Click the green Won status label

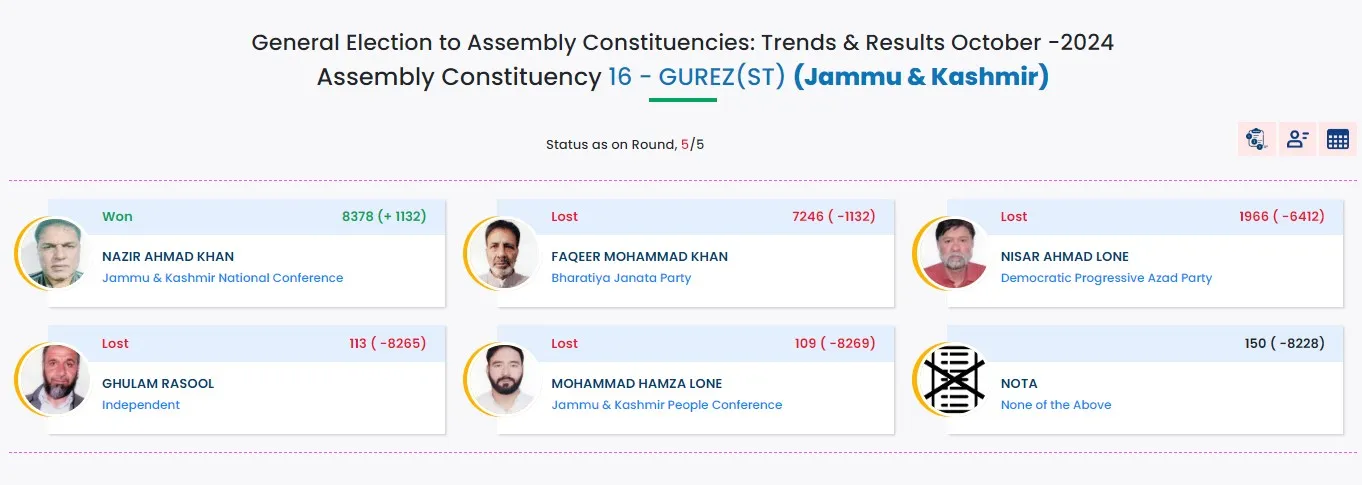pos(117,217)
